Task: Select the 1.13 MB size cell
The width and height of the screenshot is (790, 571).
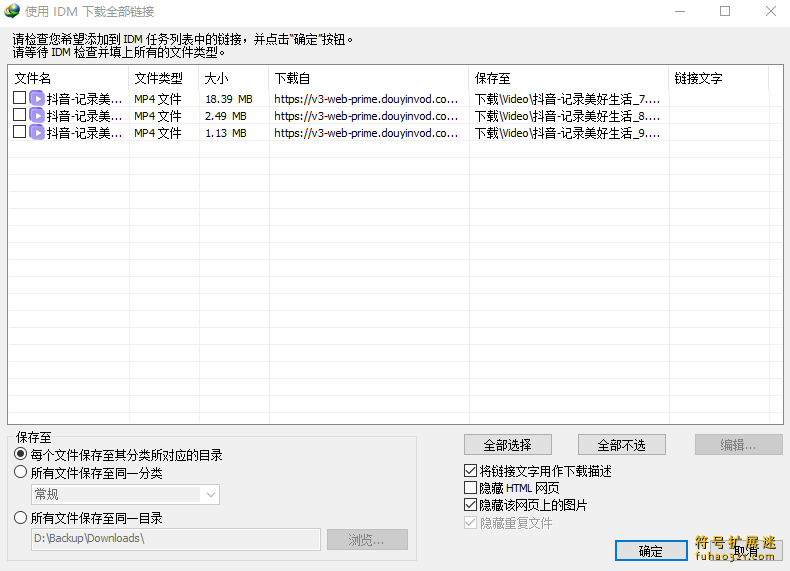Action: [226, 133]
